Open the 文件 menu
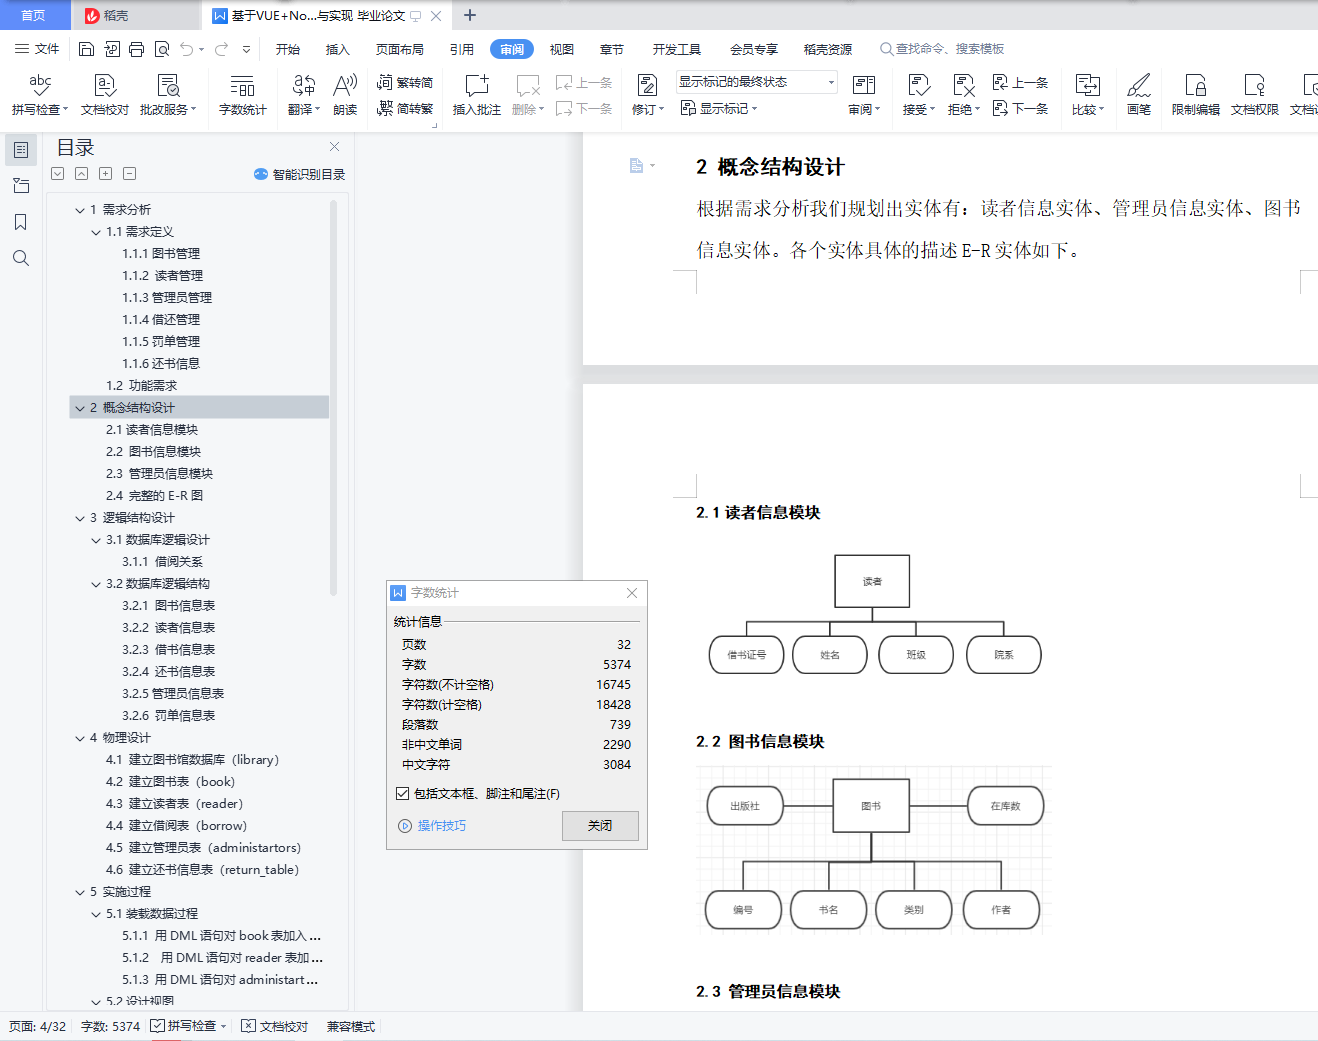This screenshot has height=1041, width=1318. coord(37,49)
